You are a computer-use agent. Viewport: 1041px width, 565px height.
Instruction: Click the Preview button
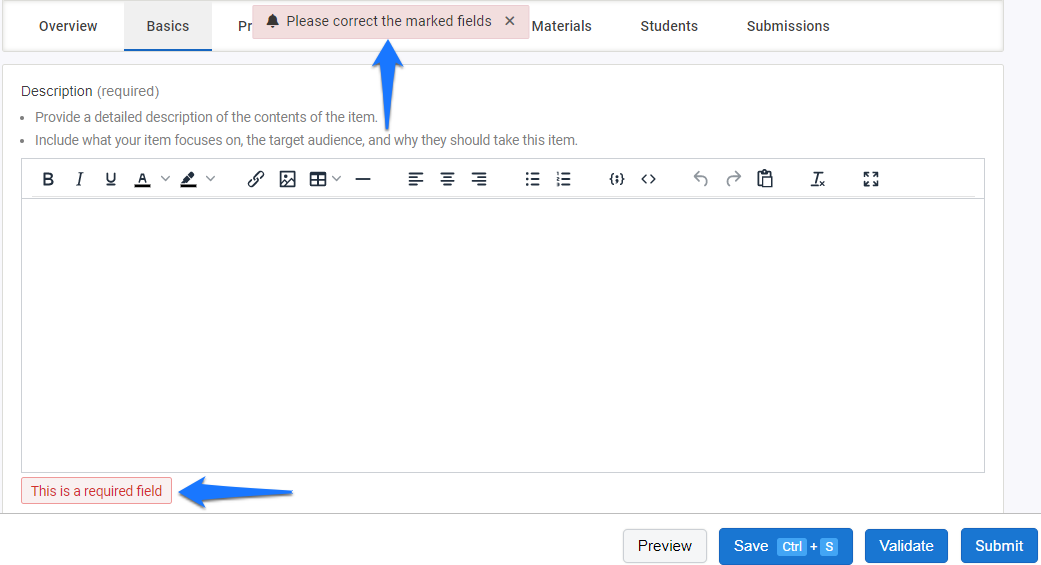665,546
